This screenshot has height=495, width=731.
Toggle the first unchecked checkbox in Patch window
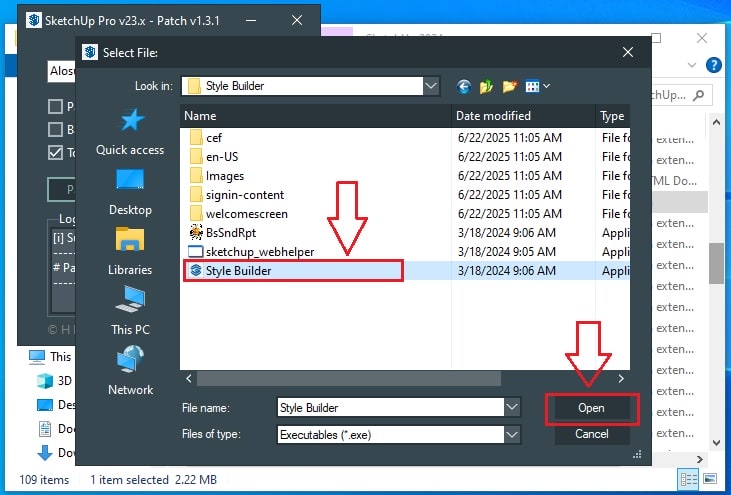(x=55, y=107)
